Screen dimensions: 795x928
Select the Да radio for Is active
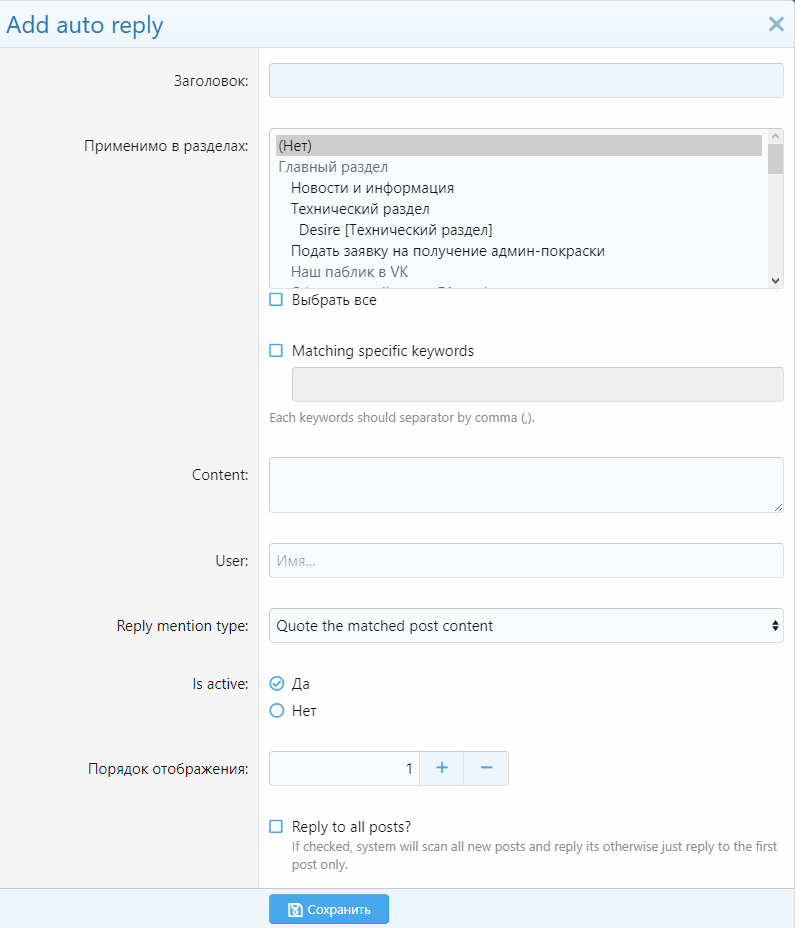pyautogui.click(x=277, y=684)
